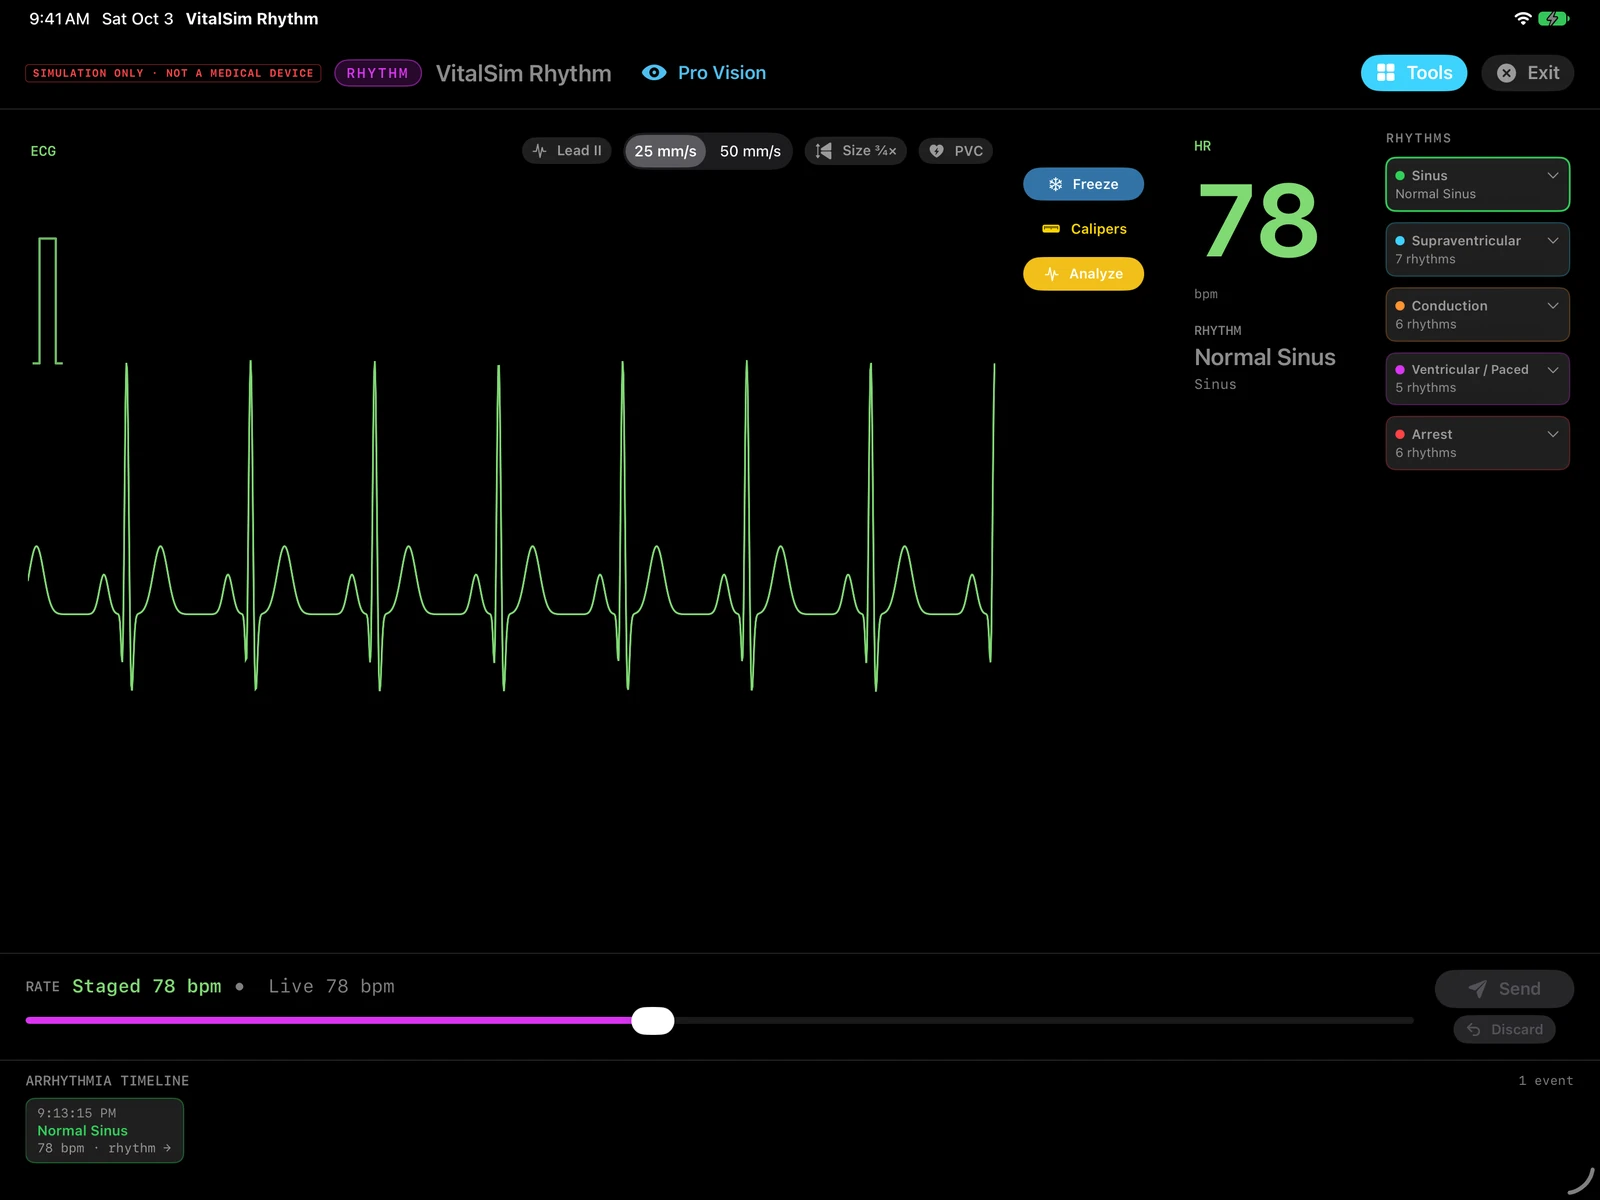Click the green dot on Sinus category

pyautogui.click(x=1400, y=176)
